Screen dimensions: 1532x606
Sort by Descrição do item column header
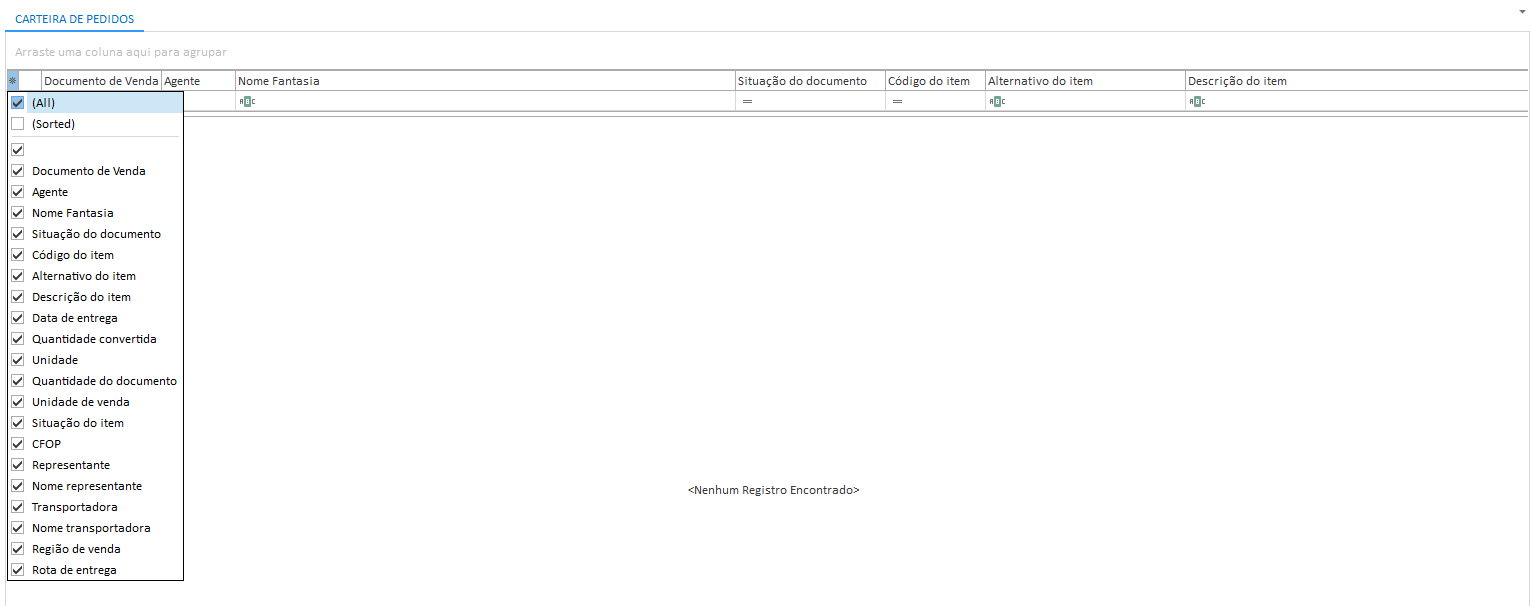1357,81
